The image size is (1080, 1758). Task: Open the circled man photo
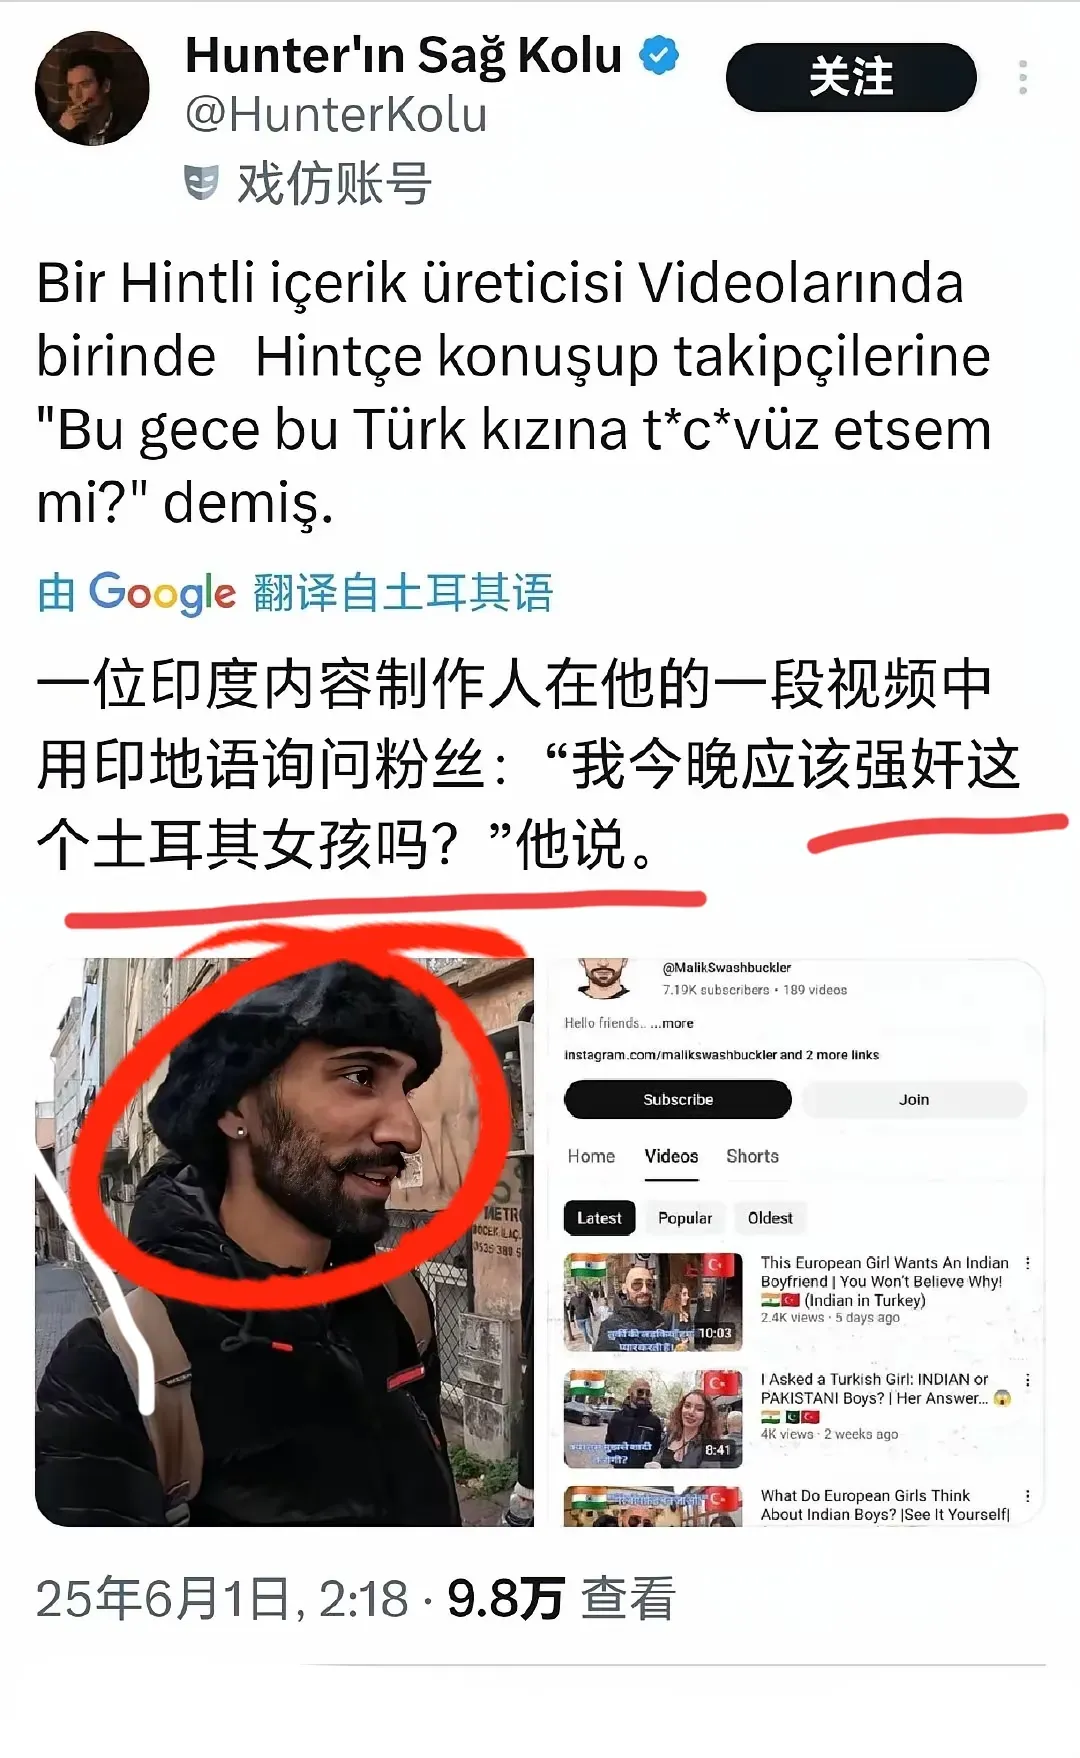[284, 1242]
